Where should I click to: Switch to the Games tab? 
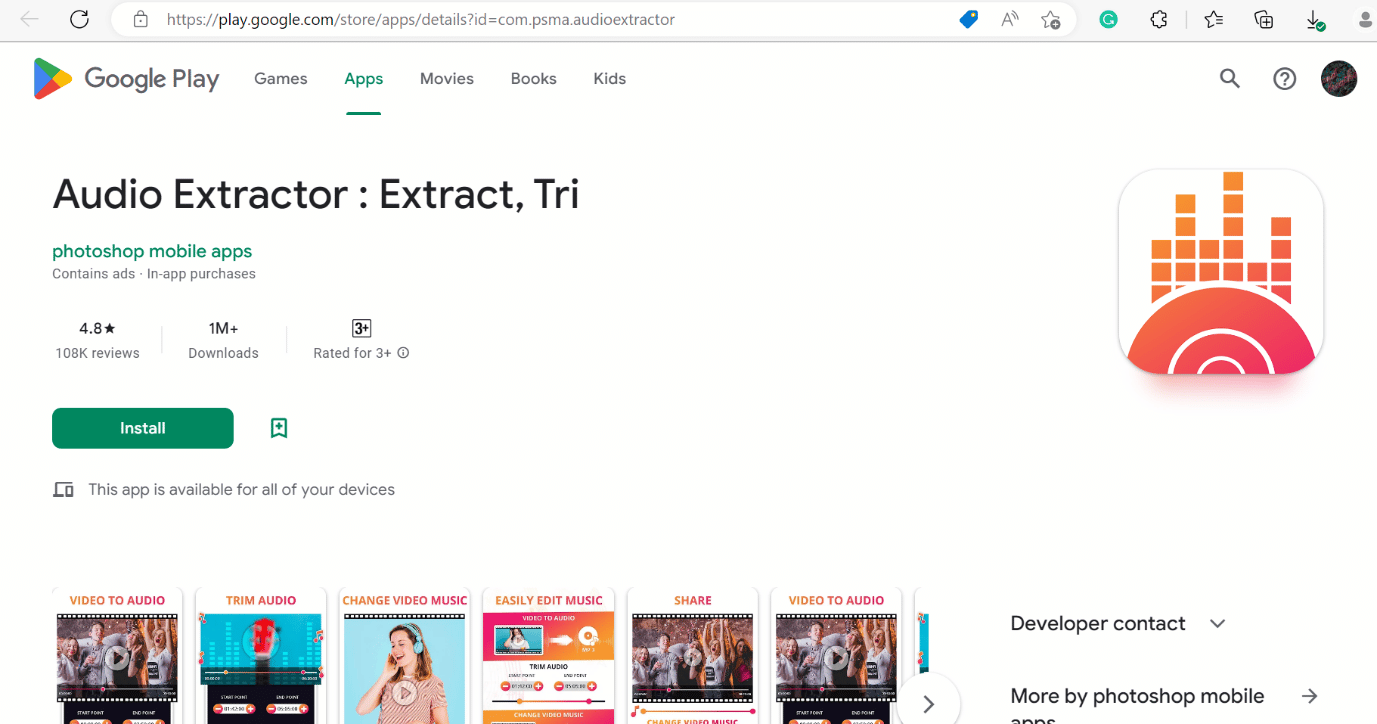pos(281,79)
